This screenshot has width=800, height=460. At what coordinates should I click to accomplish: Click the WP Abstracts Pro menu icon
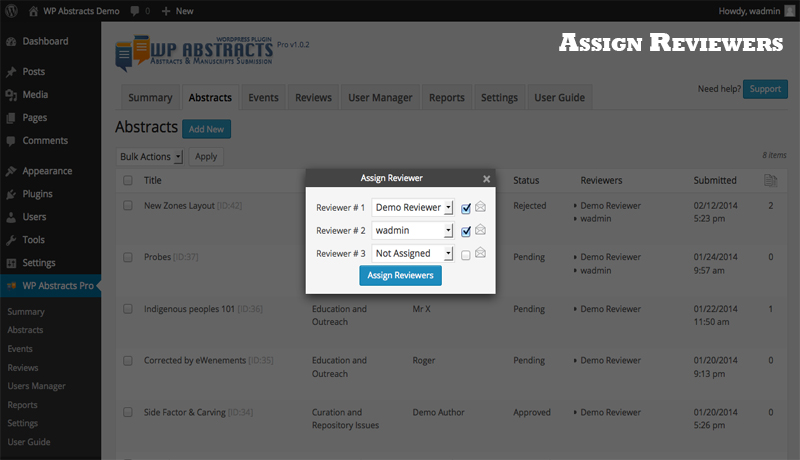[11, 286]
